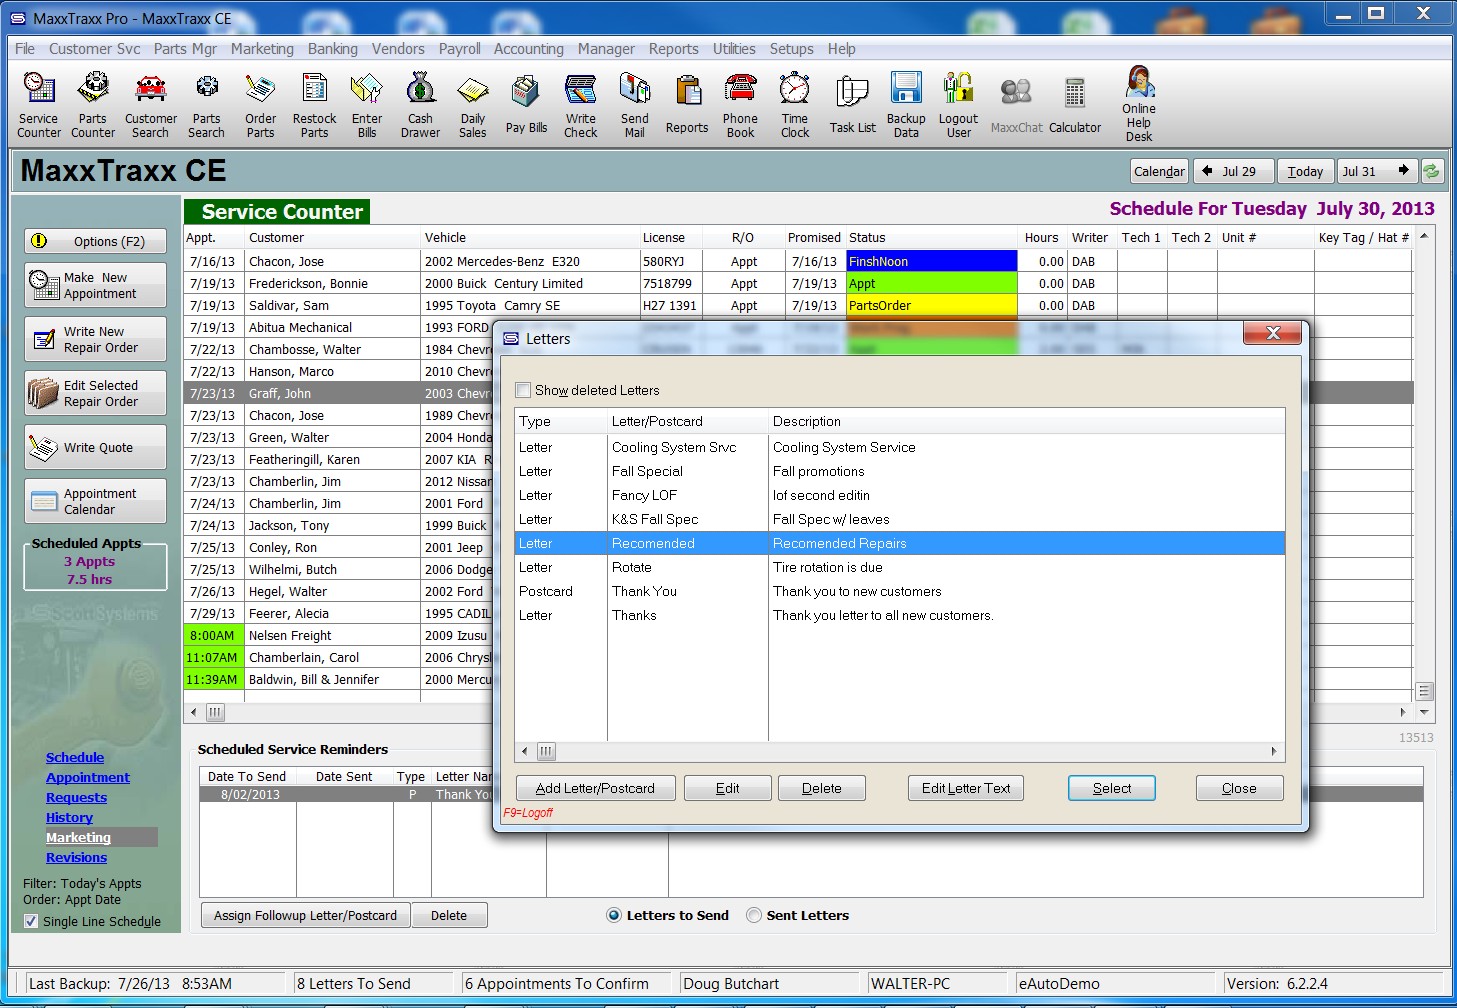Click the Delete button in Letters dialog
This screenshot has height=1008, width=1457.
click(822, 788)
